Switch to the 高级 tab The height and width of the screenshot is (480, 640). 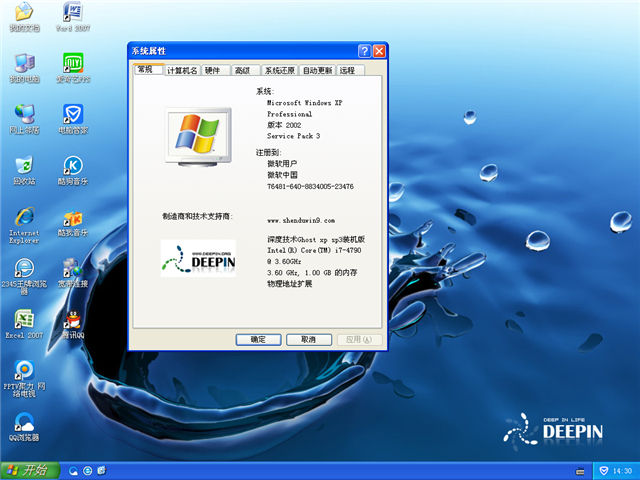(x=245, y=70)
